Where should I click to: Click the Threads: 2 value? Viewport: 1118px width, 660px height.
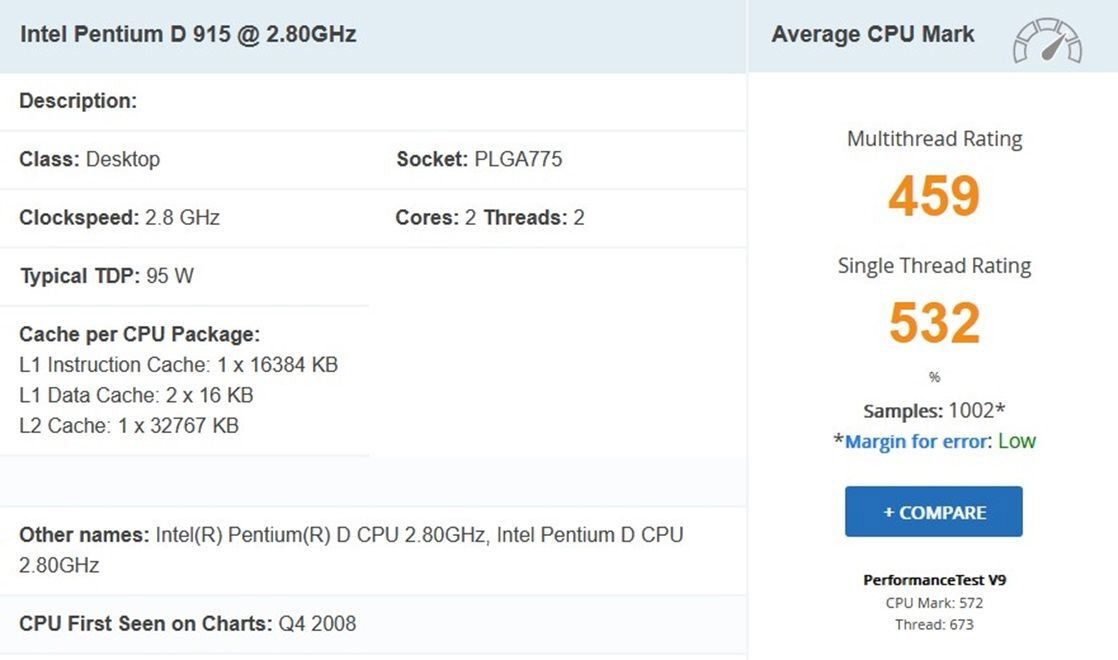(534, 217)
